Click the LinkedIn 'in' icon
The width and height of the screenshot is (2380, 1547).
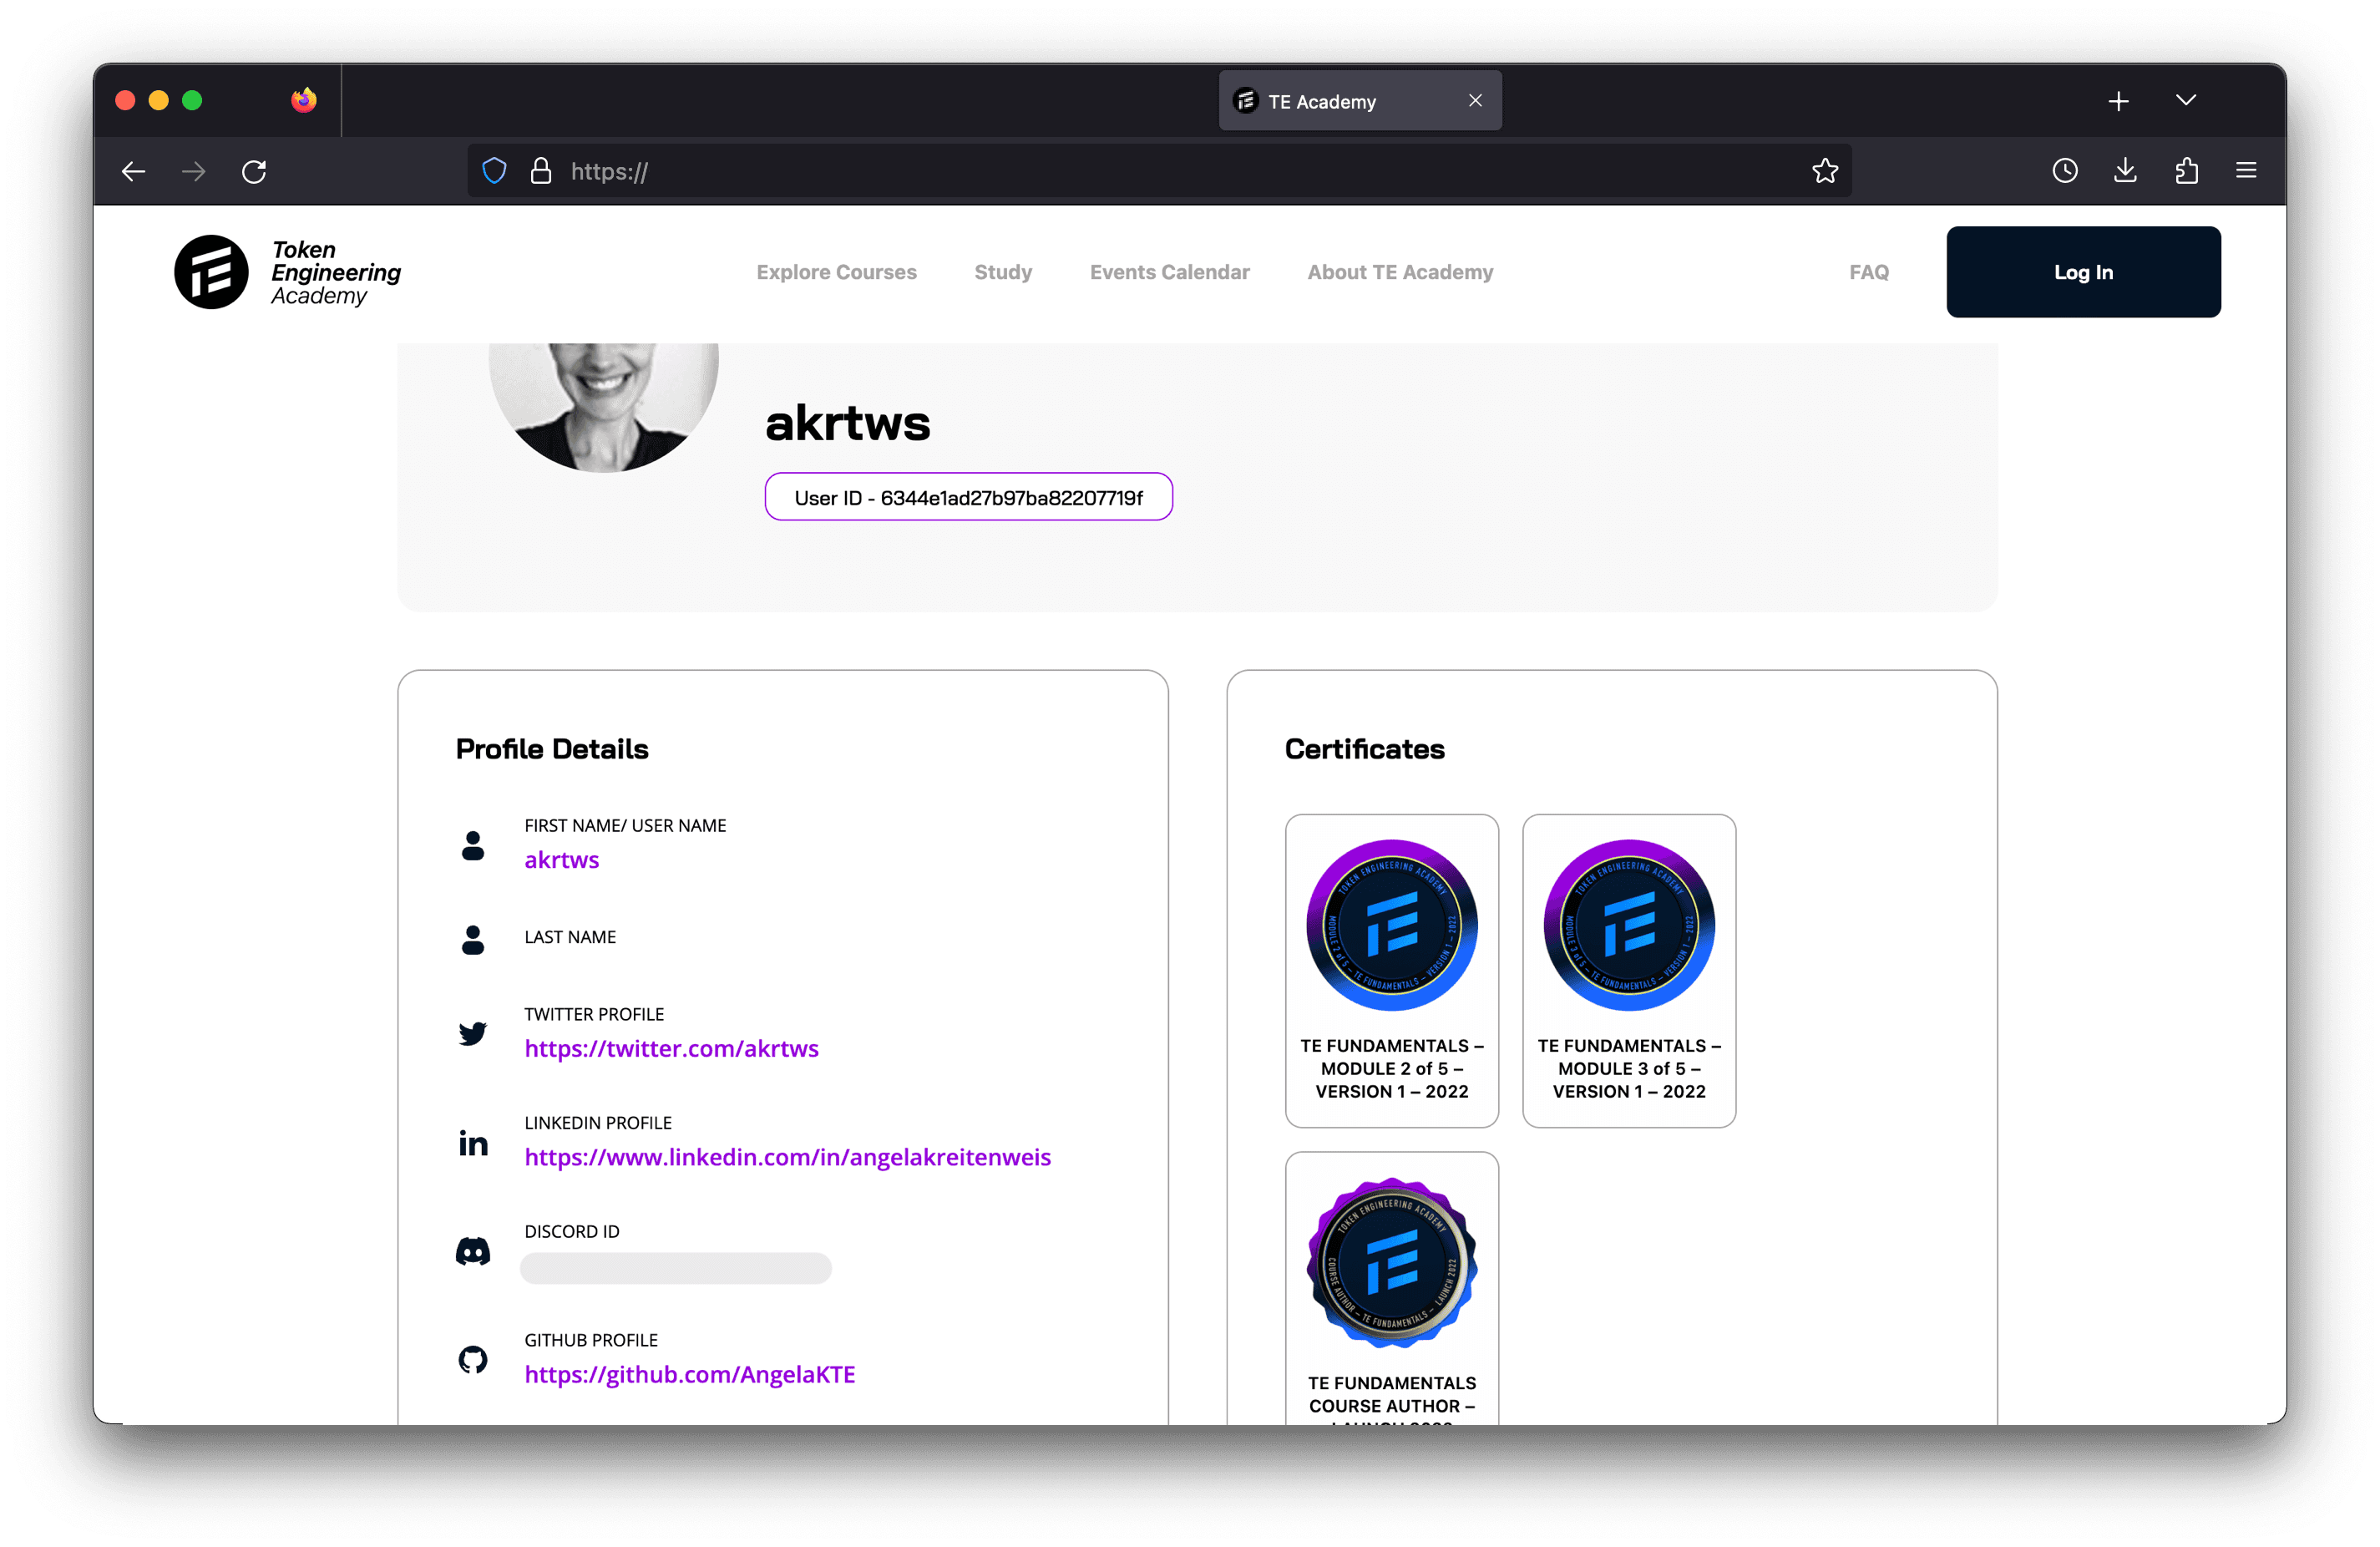473,1142
